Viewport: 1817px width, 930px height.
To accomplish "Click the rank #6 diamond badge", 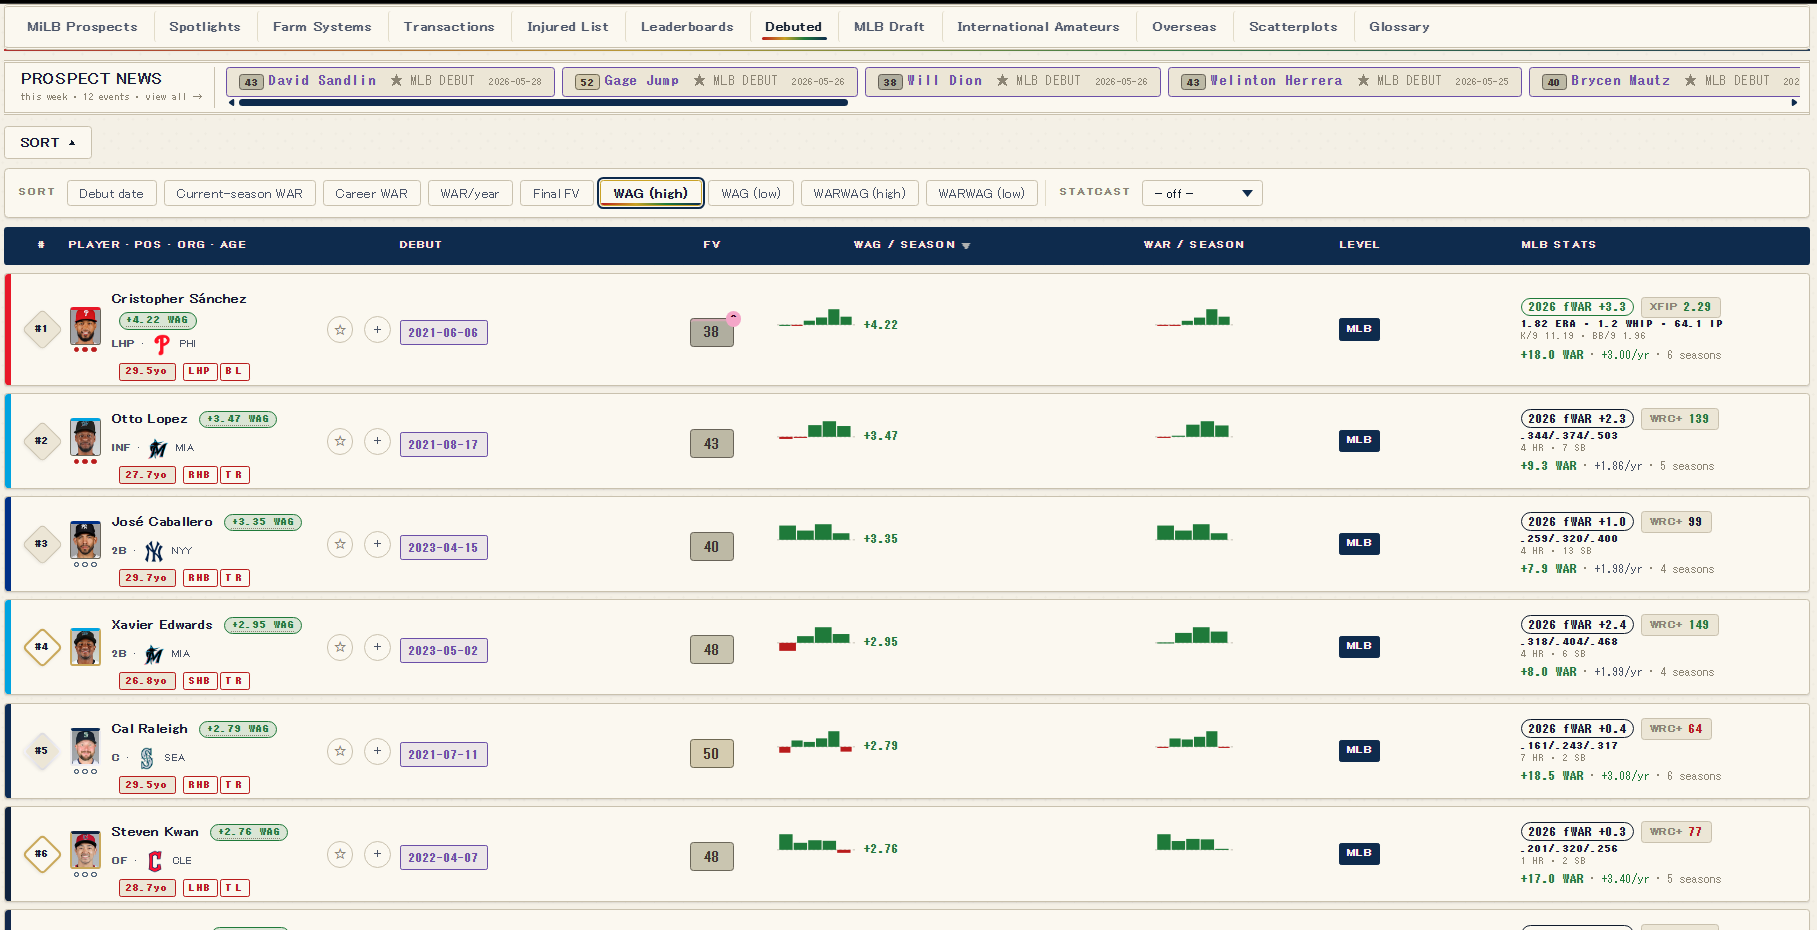I will click(41, 854).
